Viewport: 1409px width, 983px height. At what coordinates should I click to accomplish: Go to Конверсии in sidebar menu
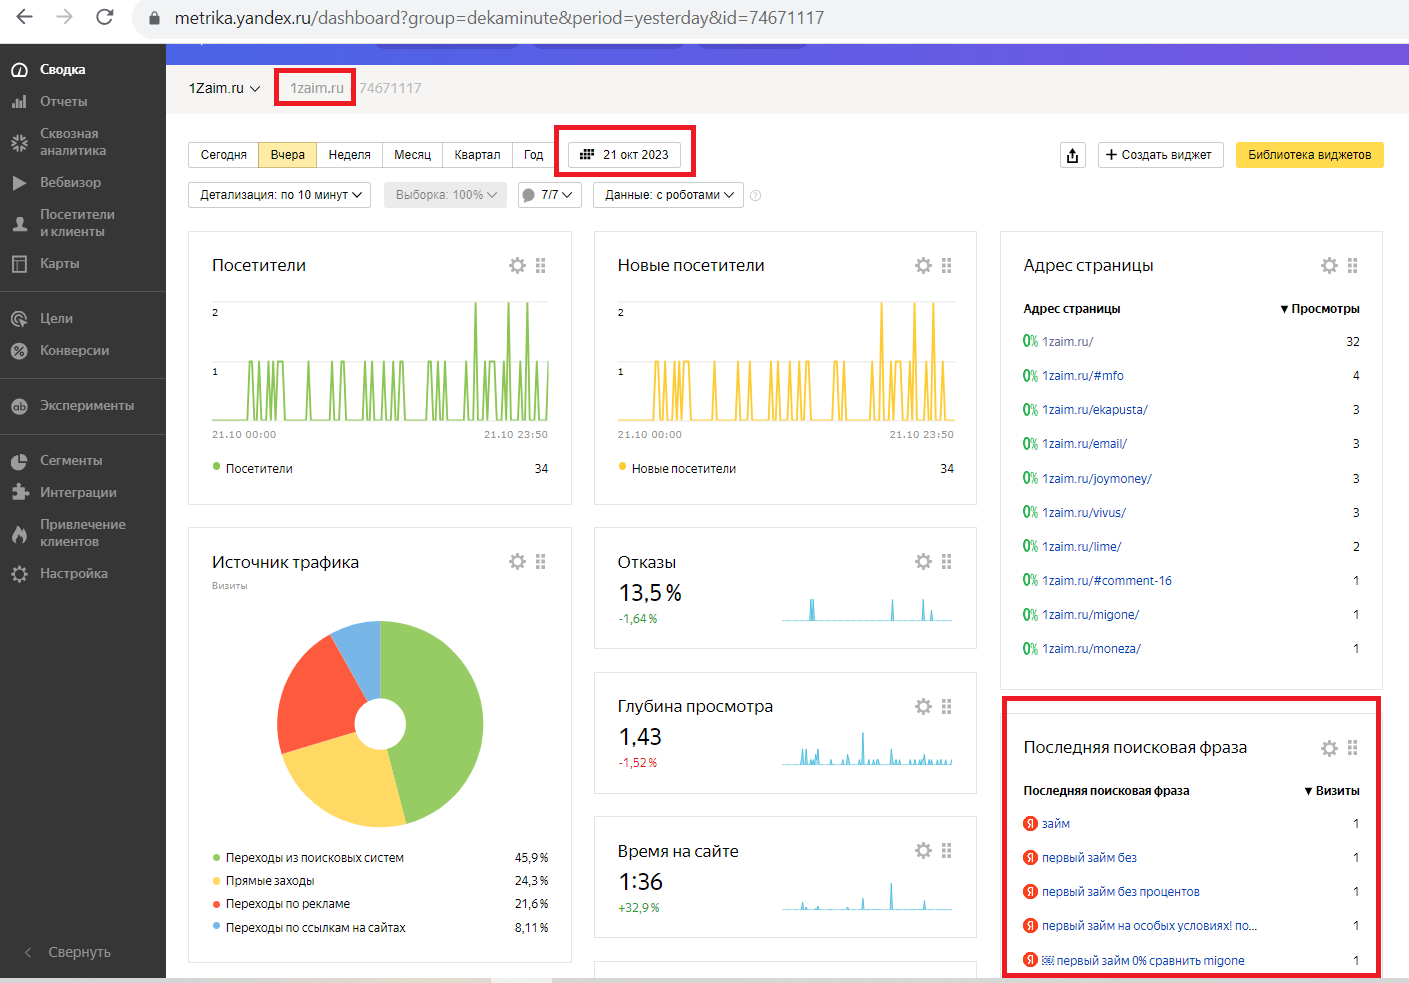(74, 351)
